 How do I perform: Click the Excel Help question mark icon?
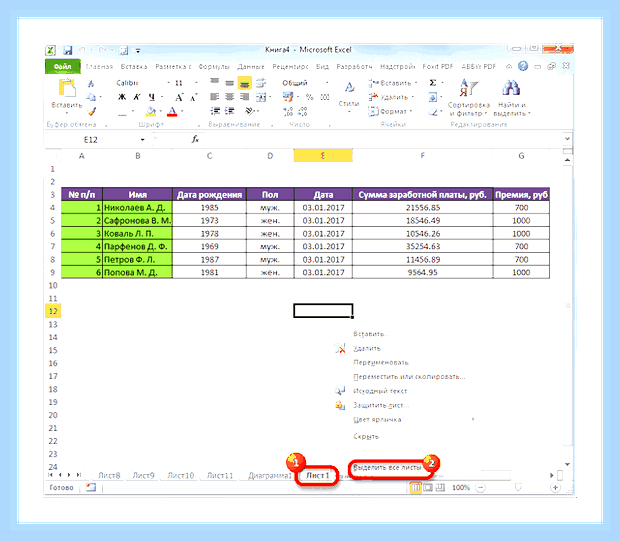(523, 66)
